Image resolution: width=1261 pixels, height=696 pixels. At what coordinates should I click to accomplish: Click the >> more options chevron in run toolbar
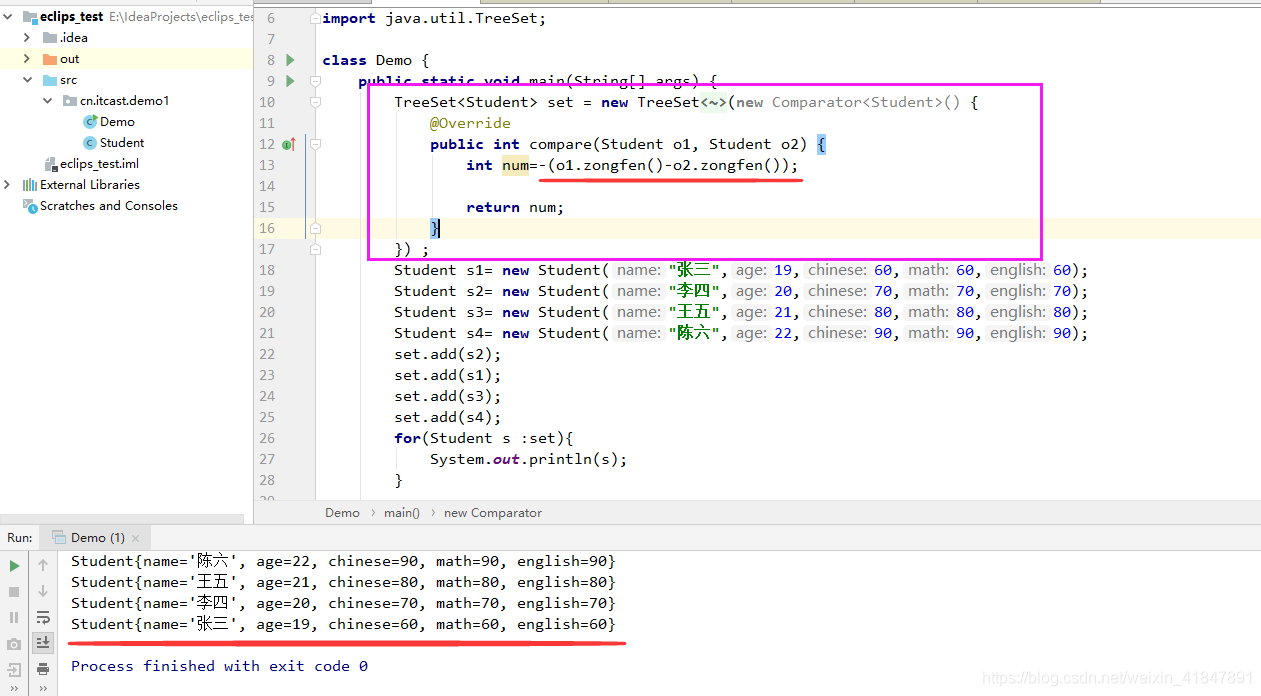pos(13,686)
